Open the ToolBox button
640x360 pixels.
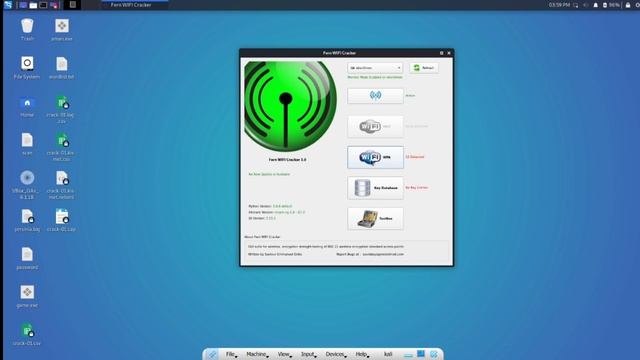point(375,218)
